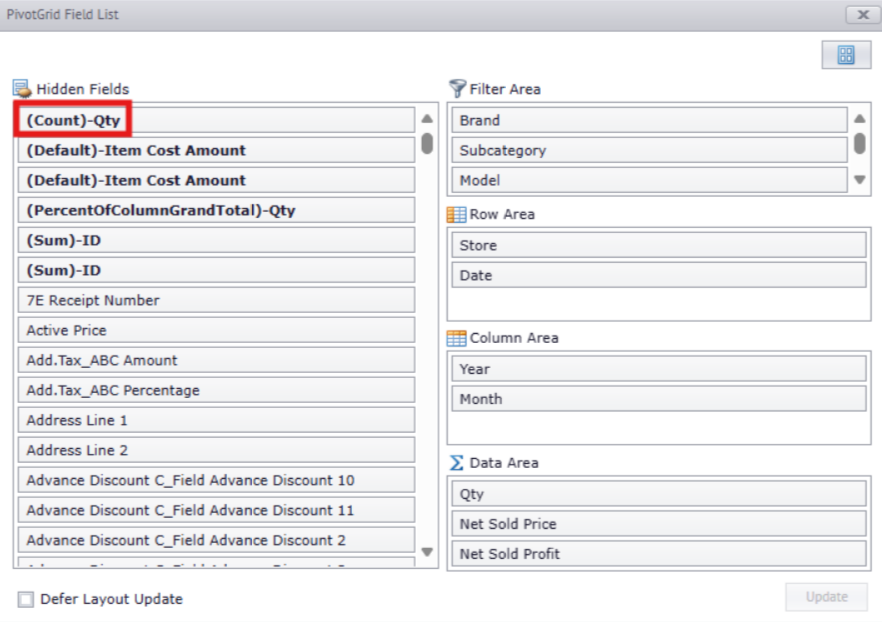Select Net Sold Price in Data Area

click(658, 524)
